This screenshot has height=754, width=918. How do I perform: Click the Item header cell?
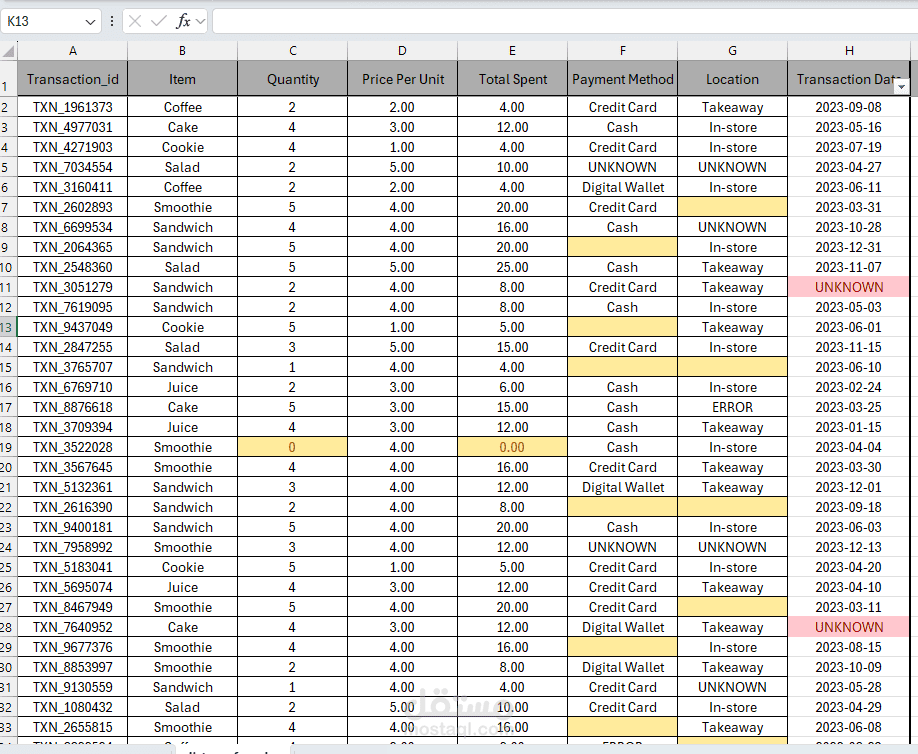pyautogui.click(x=183, y=79)
